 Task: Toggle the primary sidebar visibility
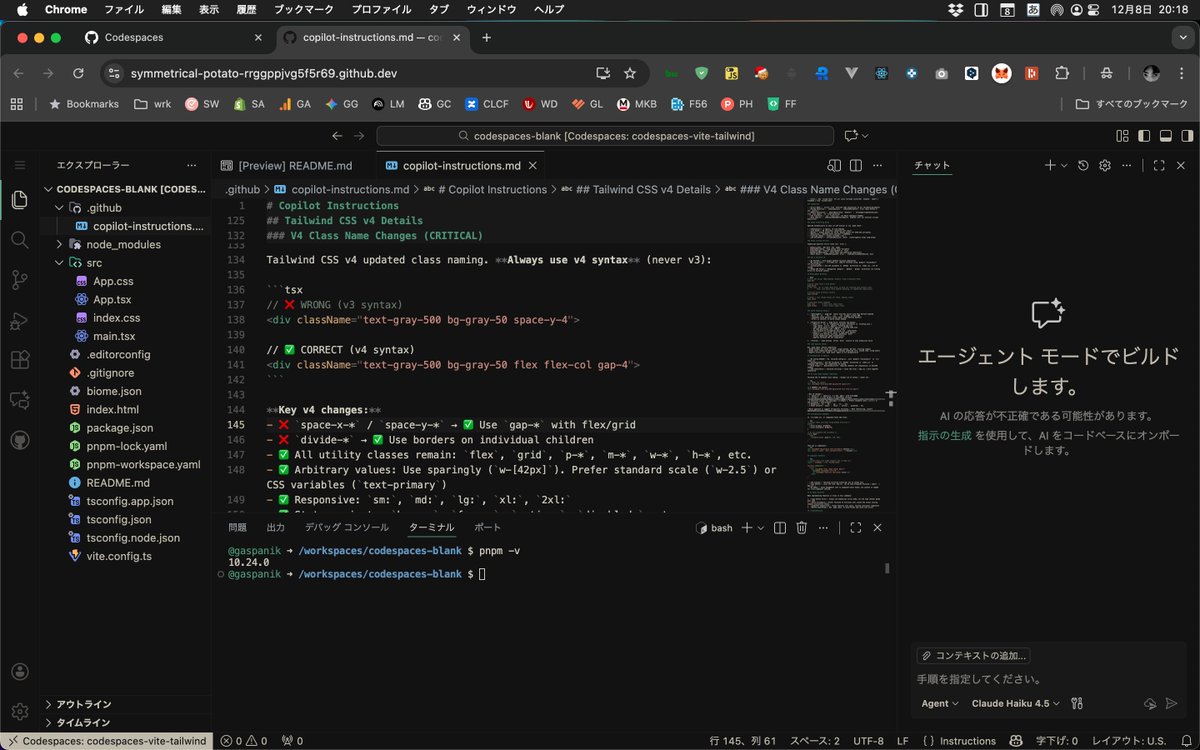(1144, 135)
